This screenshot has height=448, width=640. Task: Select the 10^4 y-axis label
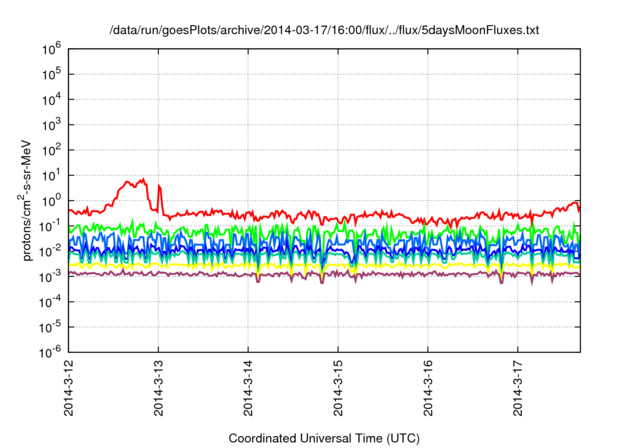pos(51,100)
